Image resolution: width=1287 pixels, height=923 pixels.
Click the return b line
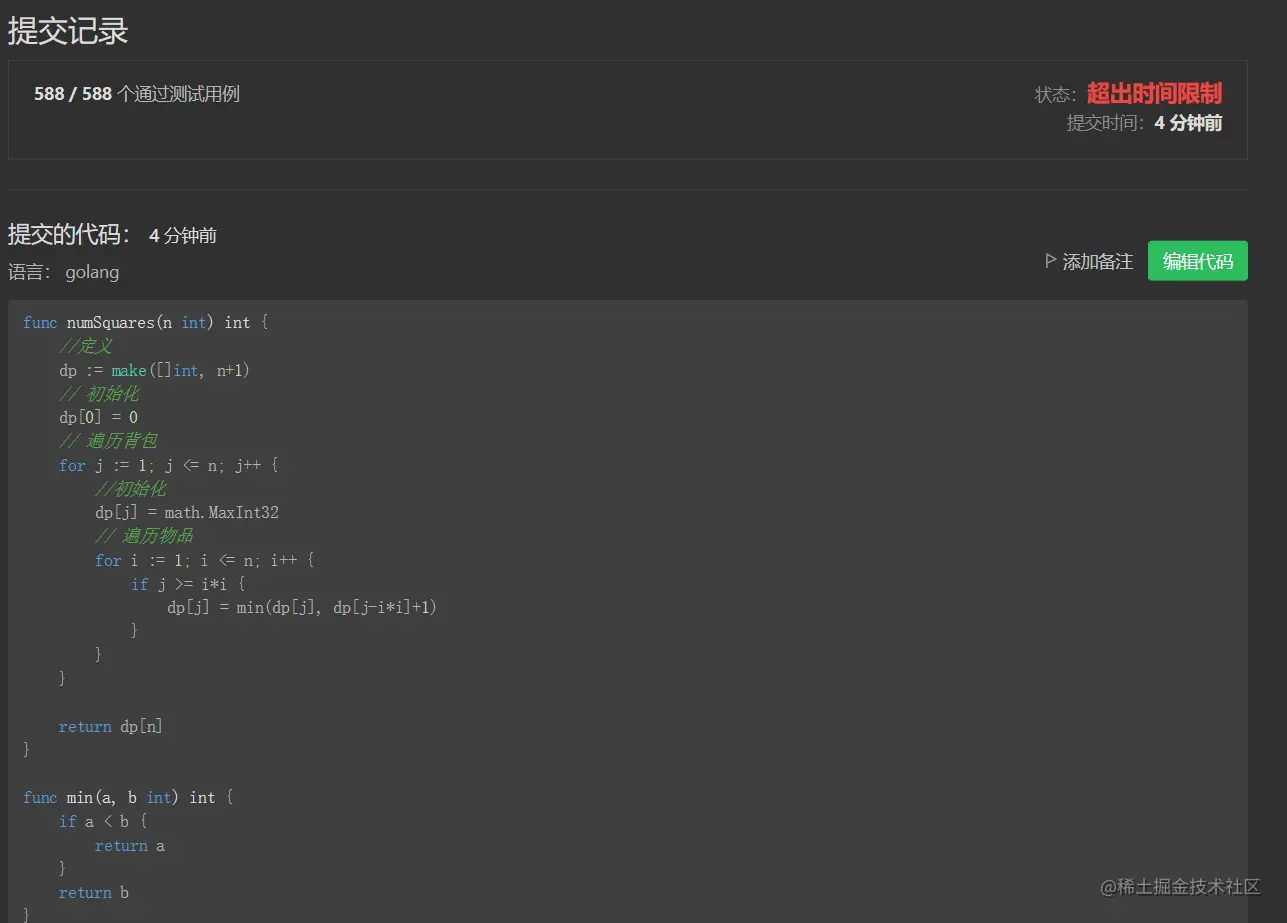[x=94, y=892]
